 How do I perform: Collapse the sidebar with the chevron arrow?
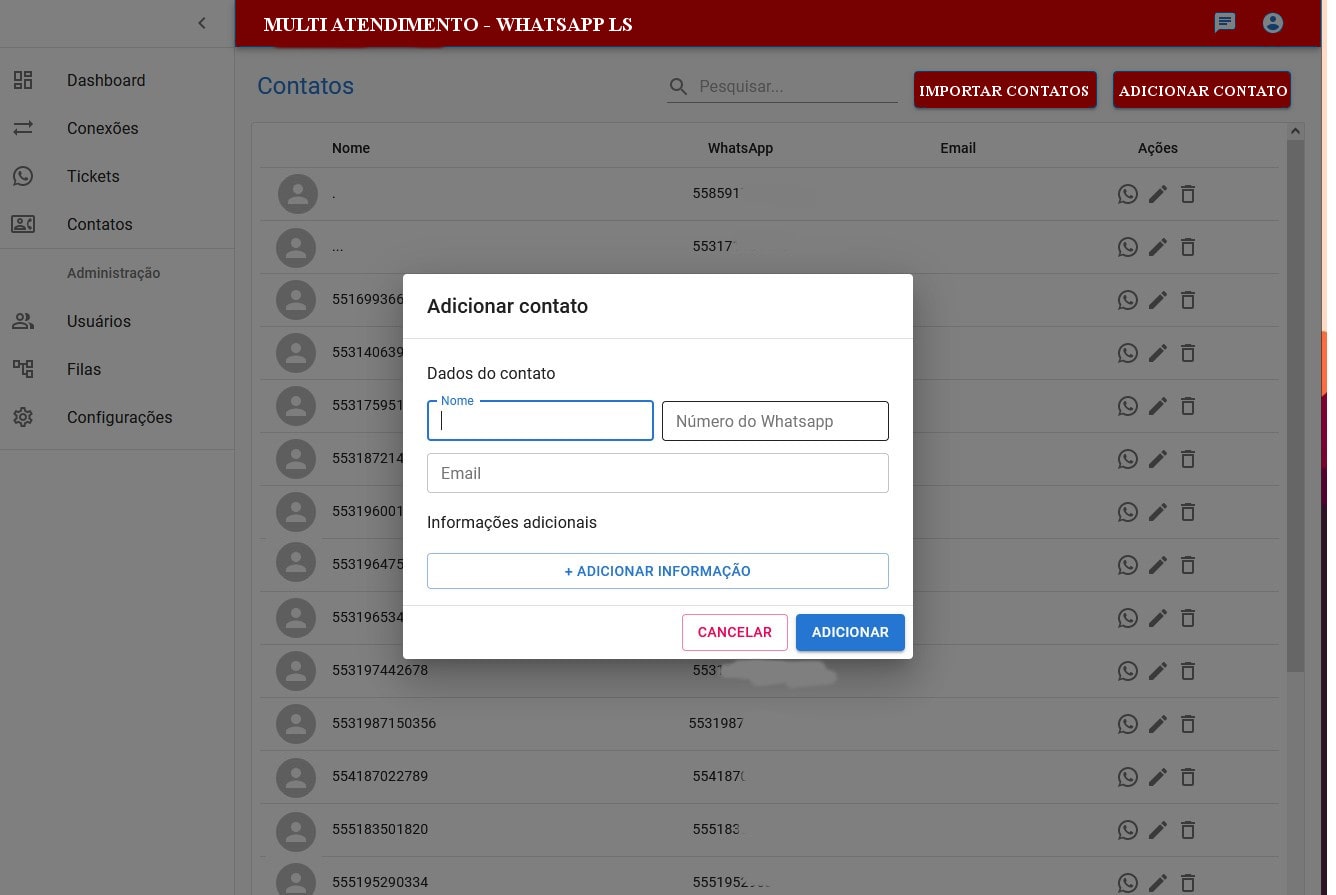[x=202, y=23]
